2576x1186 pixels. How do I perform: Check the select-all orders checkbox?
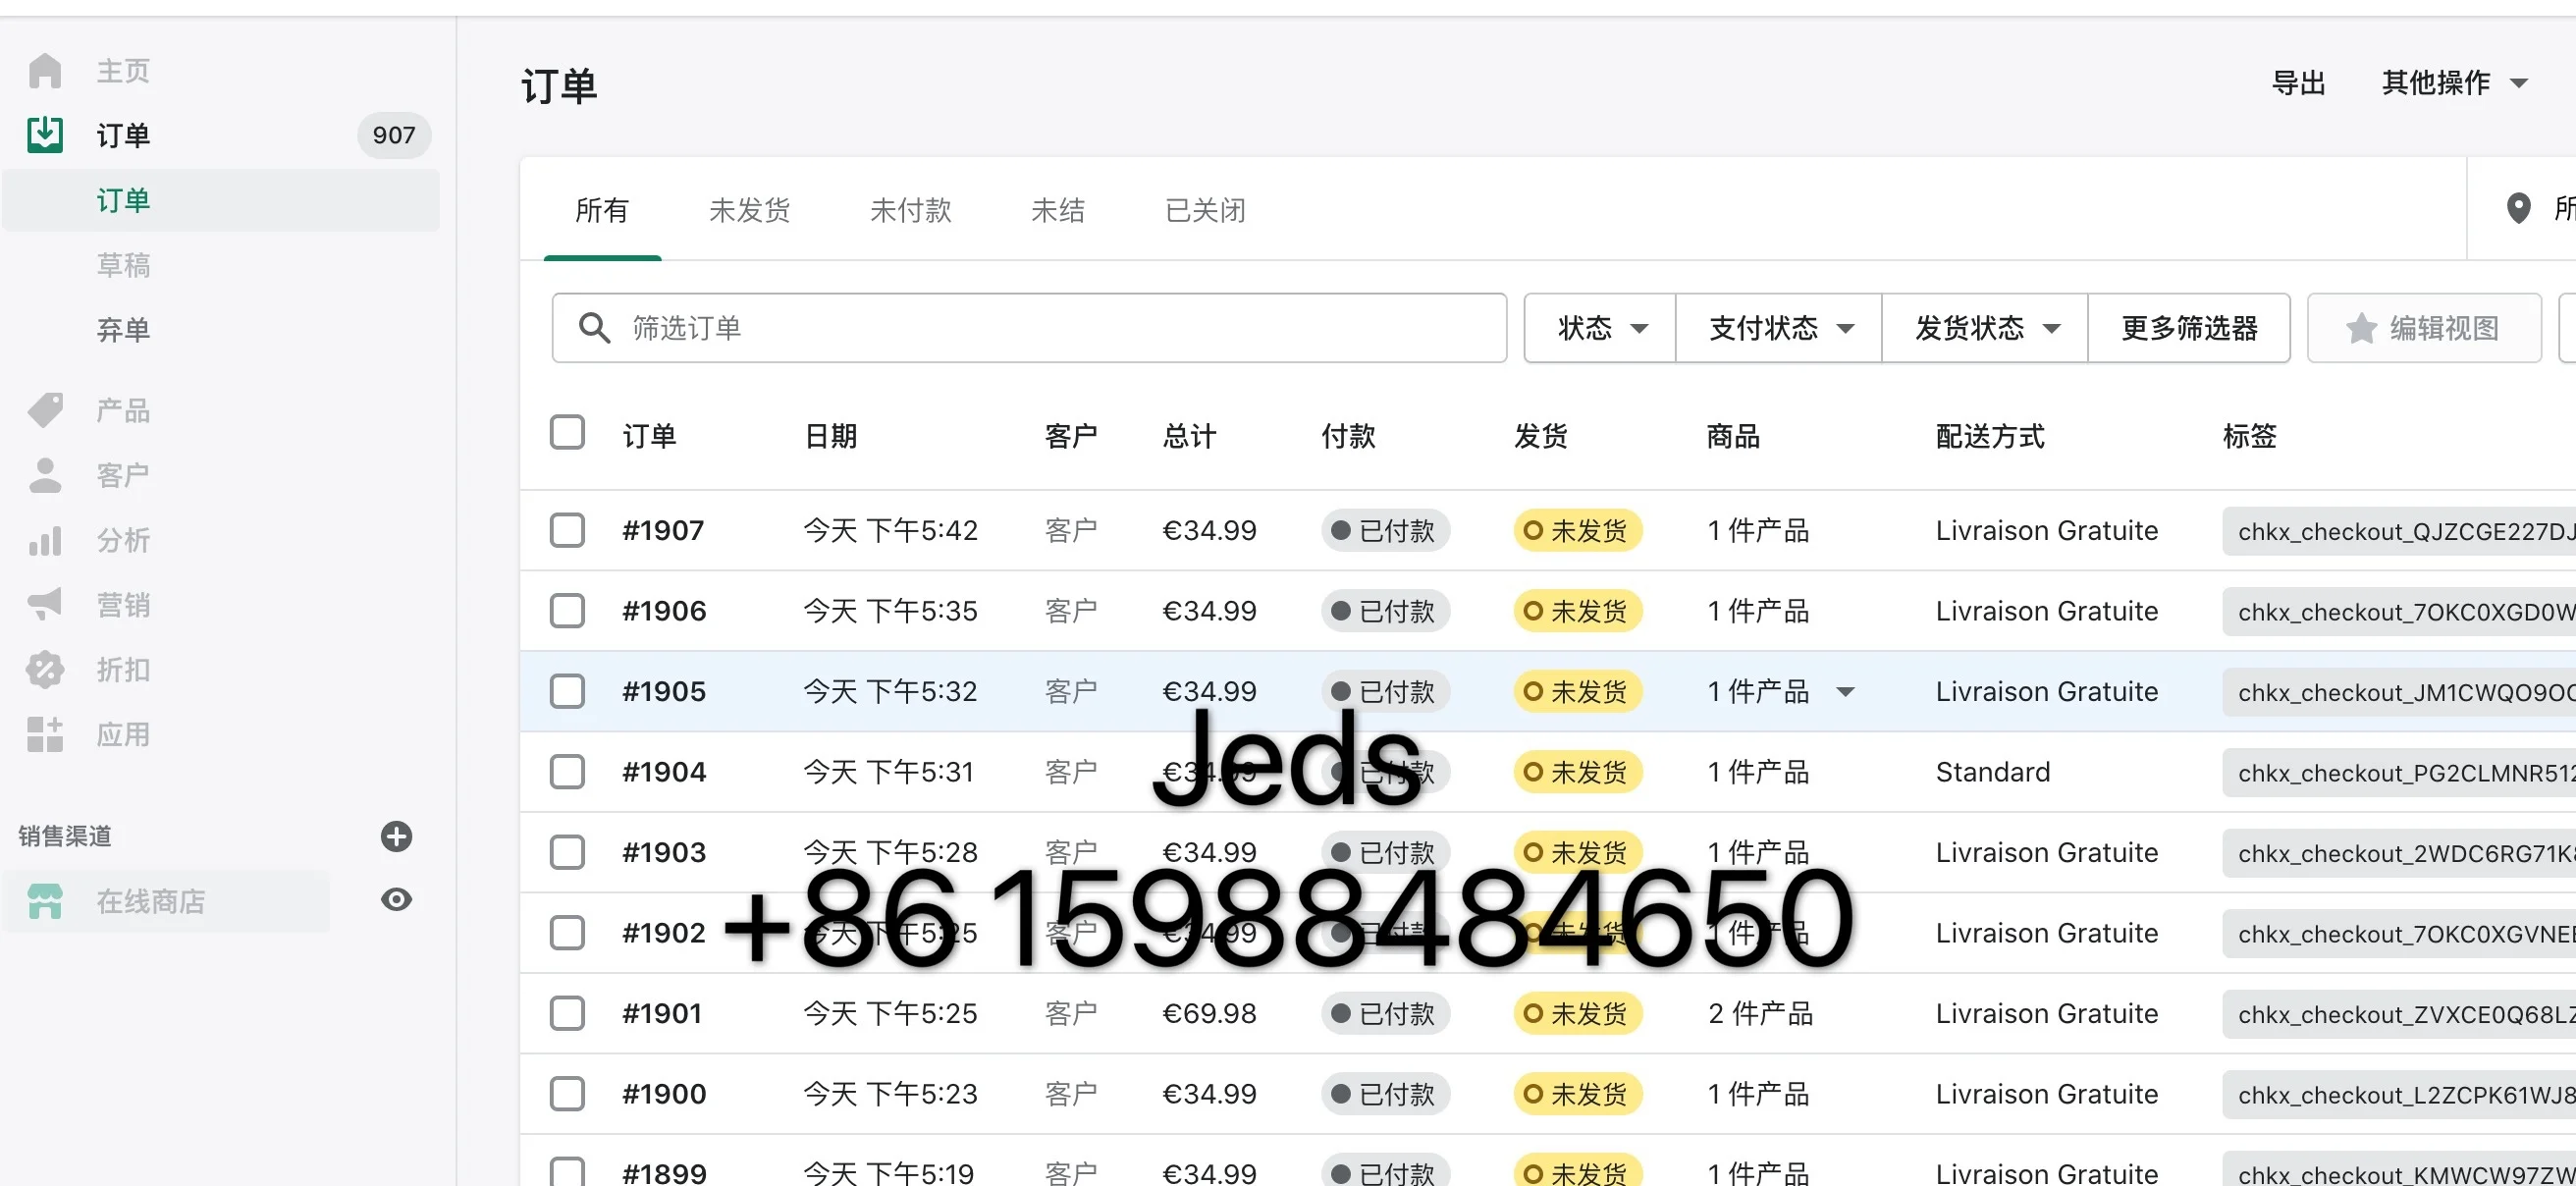pos(567,433)
